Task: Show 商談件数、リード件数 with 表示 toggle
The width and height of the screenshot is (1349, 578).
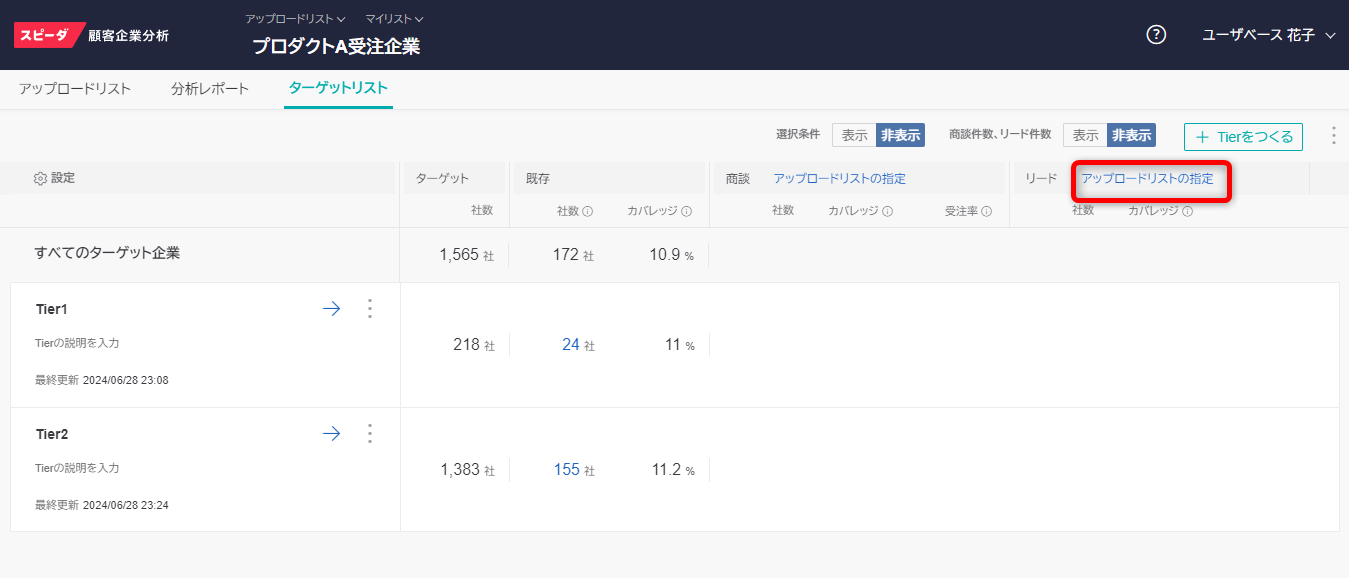Action: [1085, 135]
